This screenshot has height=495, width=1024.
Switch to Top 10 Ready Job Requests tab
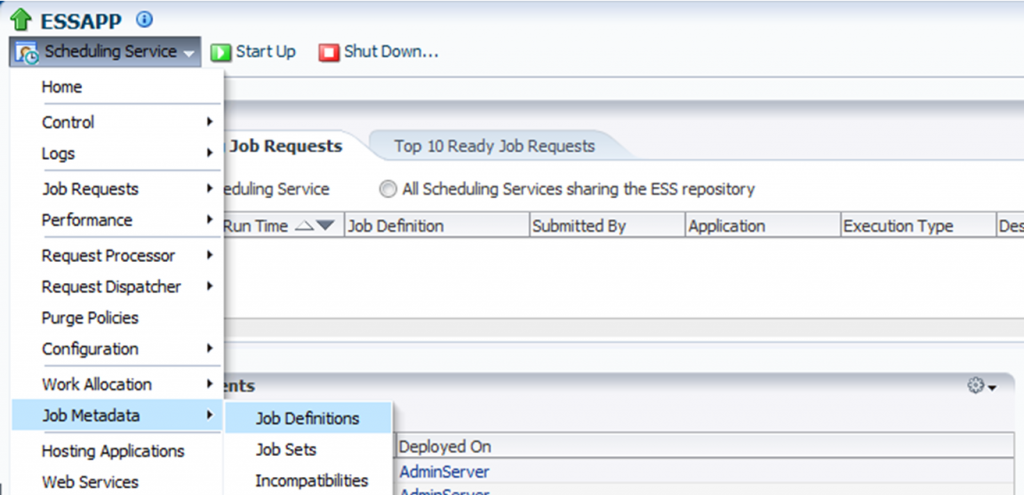pos(494,146)
